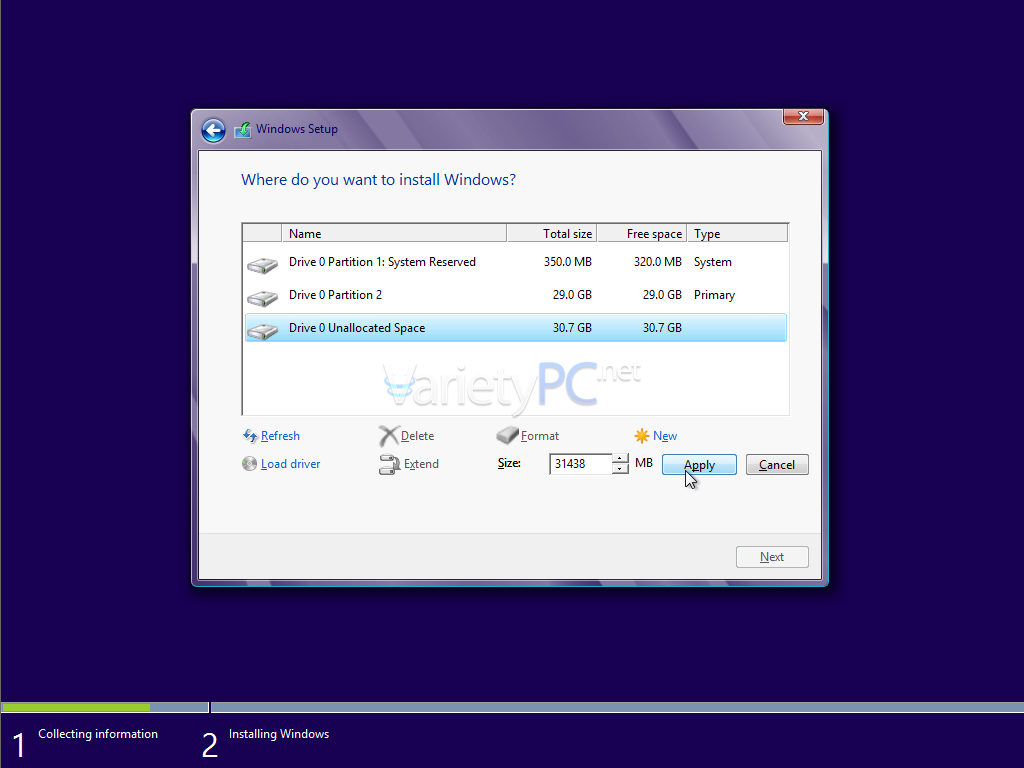This screenshot has height=768, width=1024.
Task: Create a New partition link
Action: pos(665,436)
